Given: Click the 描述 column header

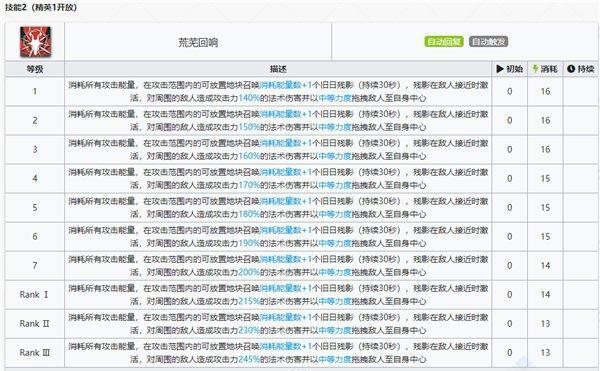Looking at the screenshot, I should [x=278, y=69].
